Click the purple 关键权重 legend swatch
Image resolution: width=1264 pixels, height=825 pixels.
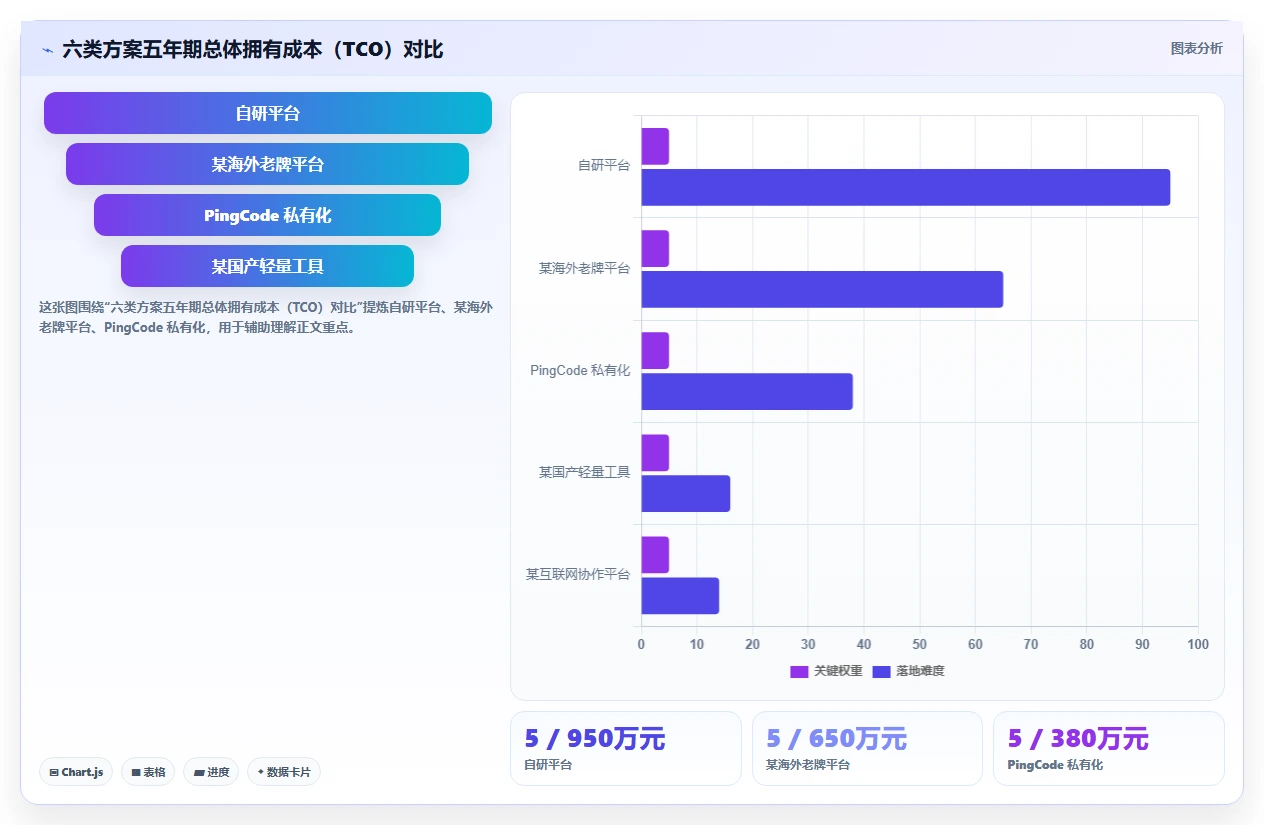click(799, 671)
